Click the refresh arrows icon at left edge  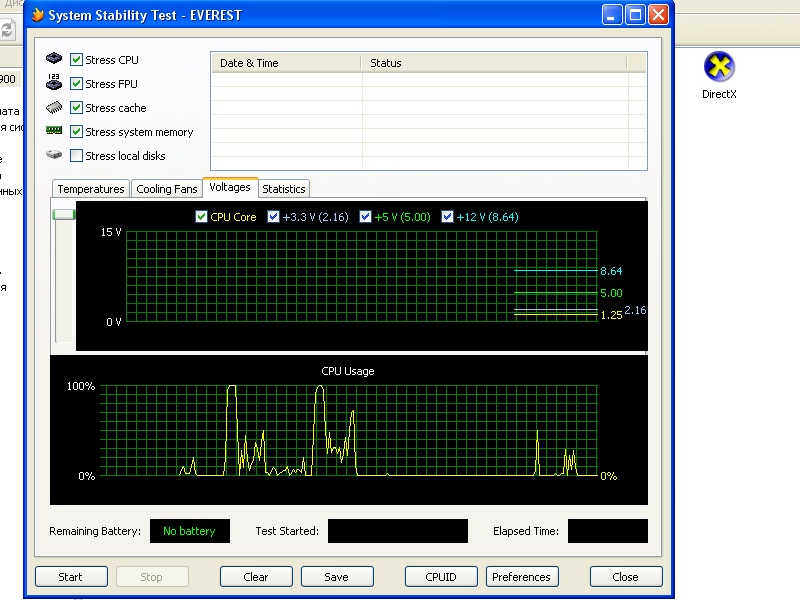7,30
